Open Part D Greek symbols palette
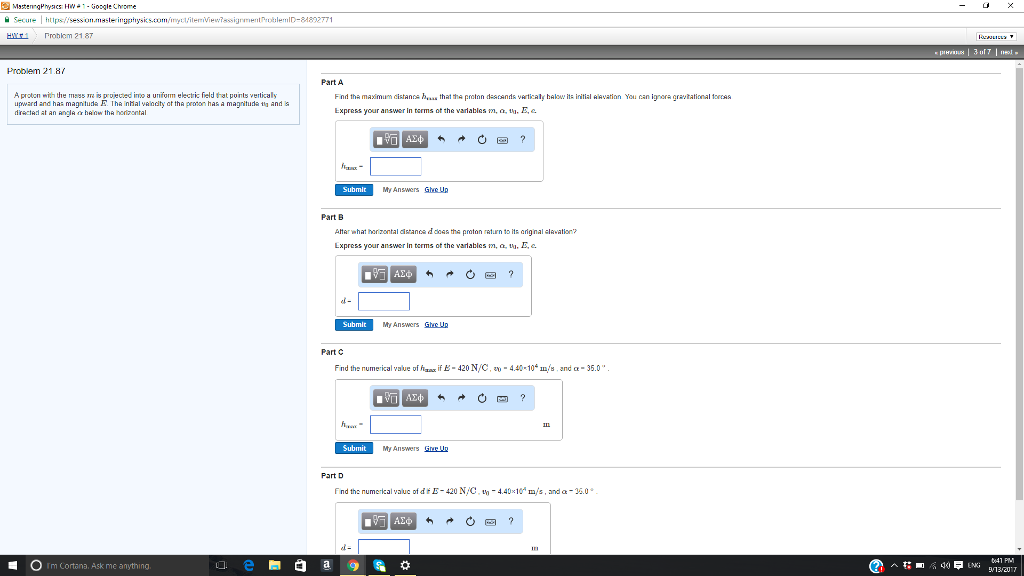 403,521
